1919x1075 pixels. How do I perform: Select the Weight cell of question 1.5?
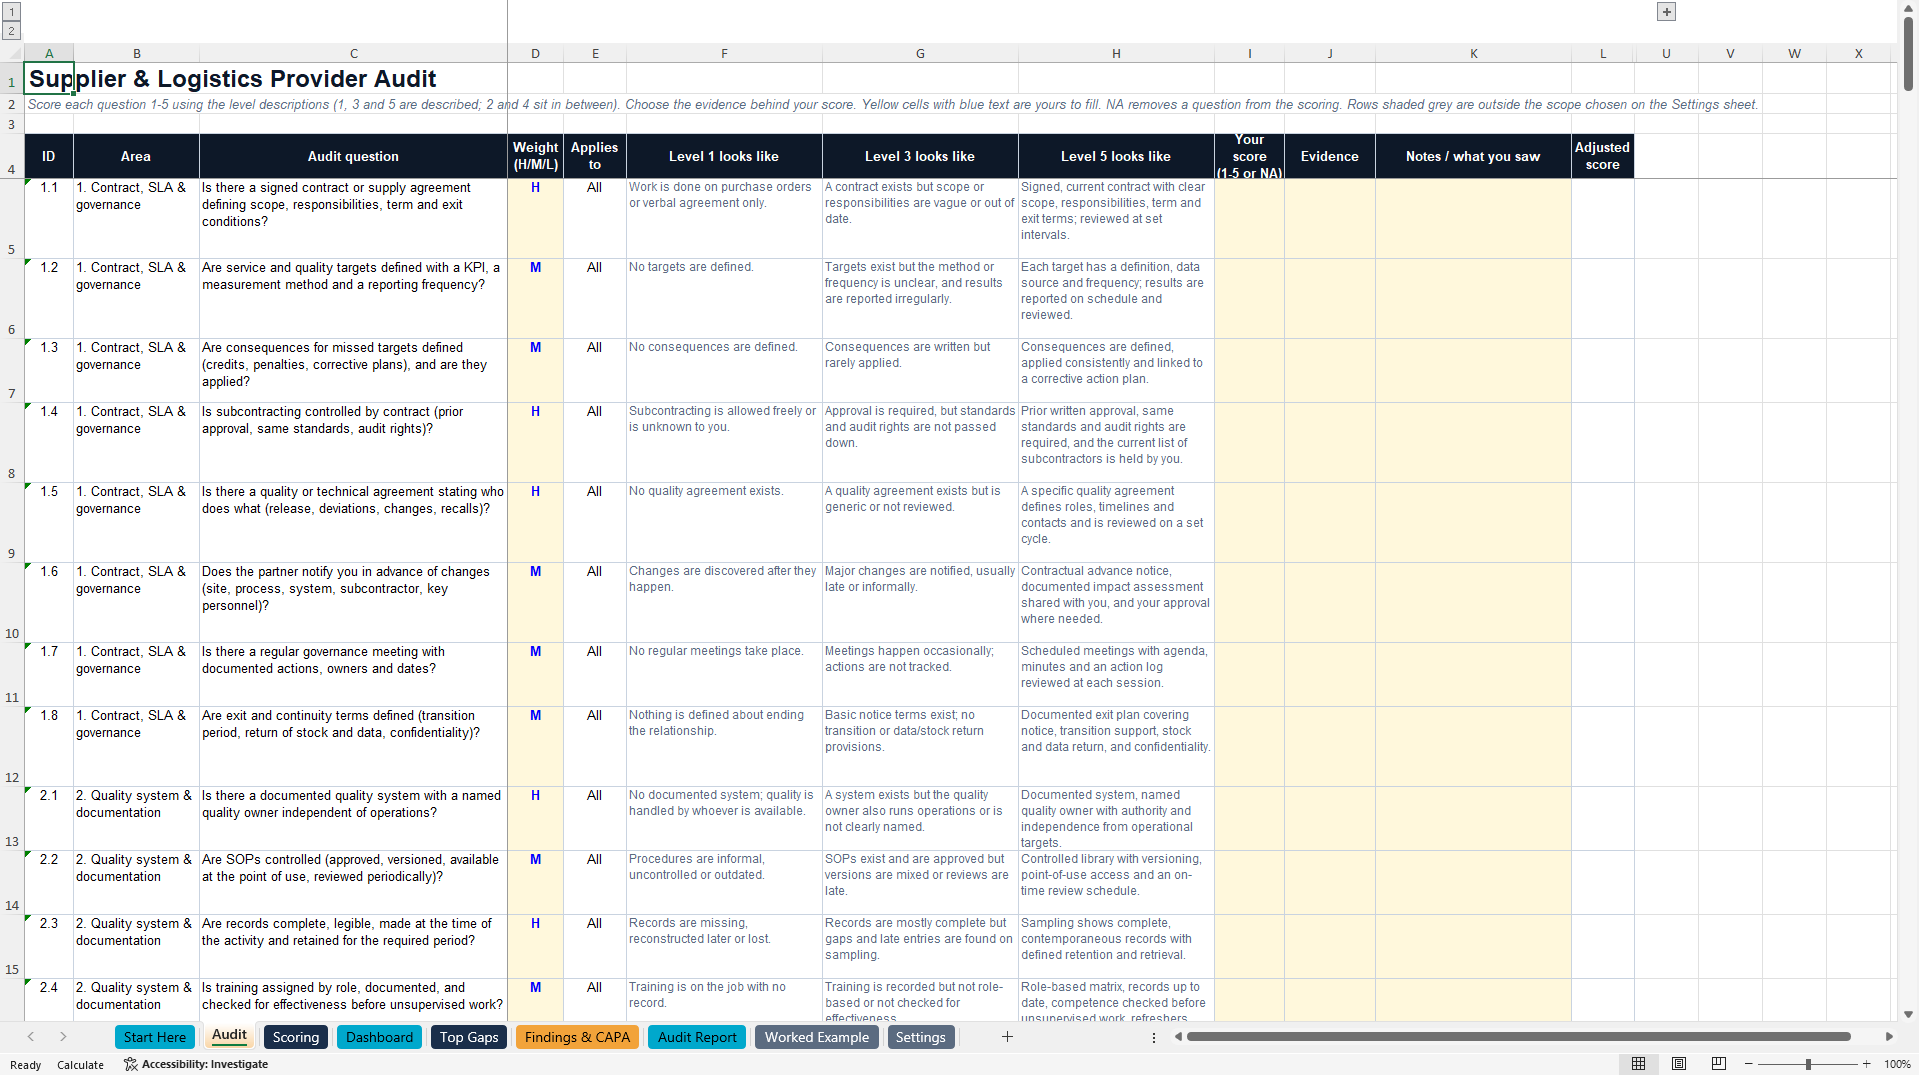point(535,523)
